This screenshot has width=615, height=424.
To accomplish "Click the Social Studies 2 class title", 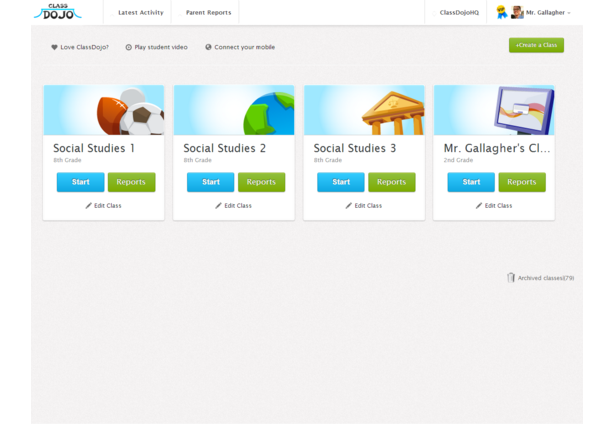I will click(x=224, y=148).
